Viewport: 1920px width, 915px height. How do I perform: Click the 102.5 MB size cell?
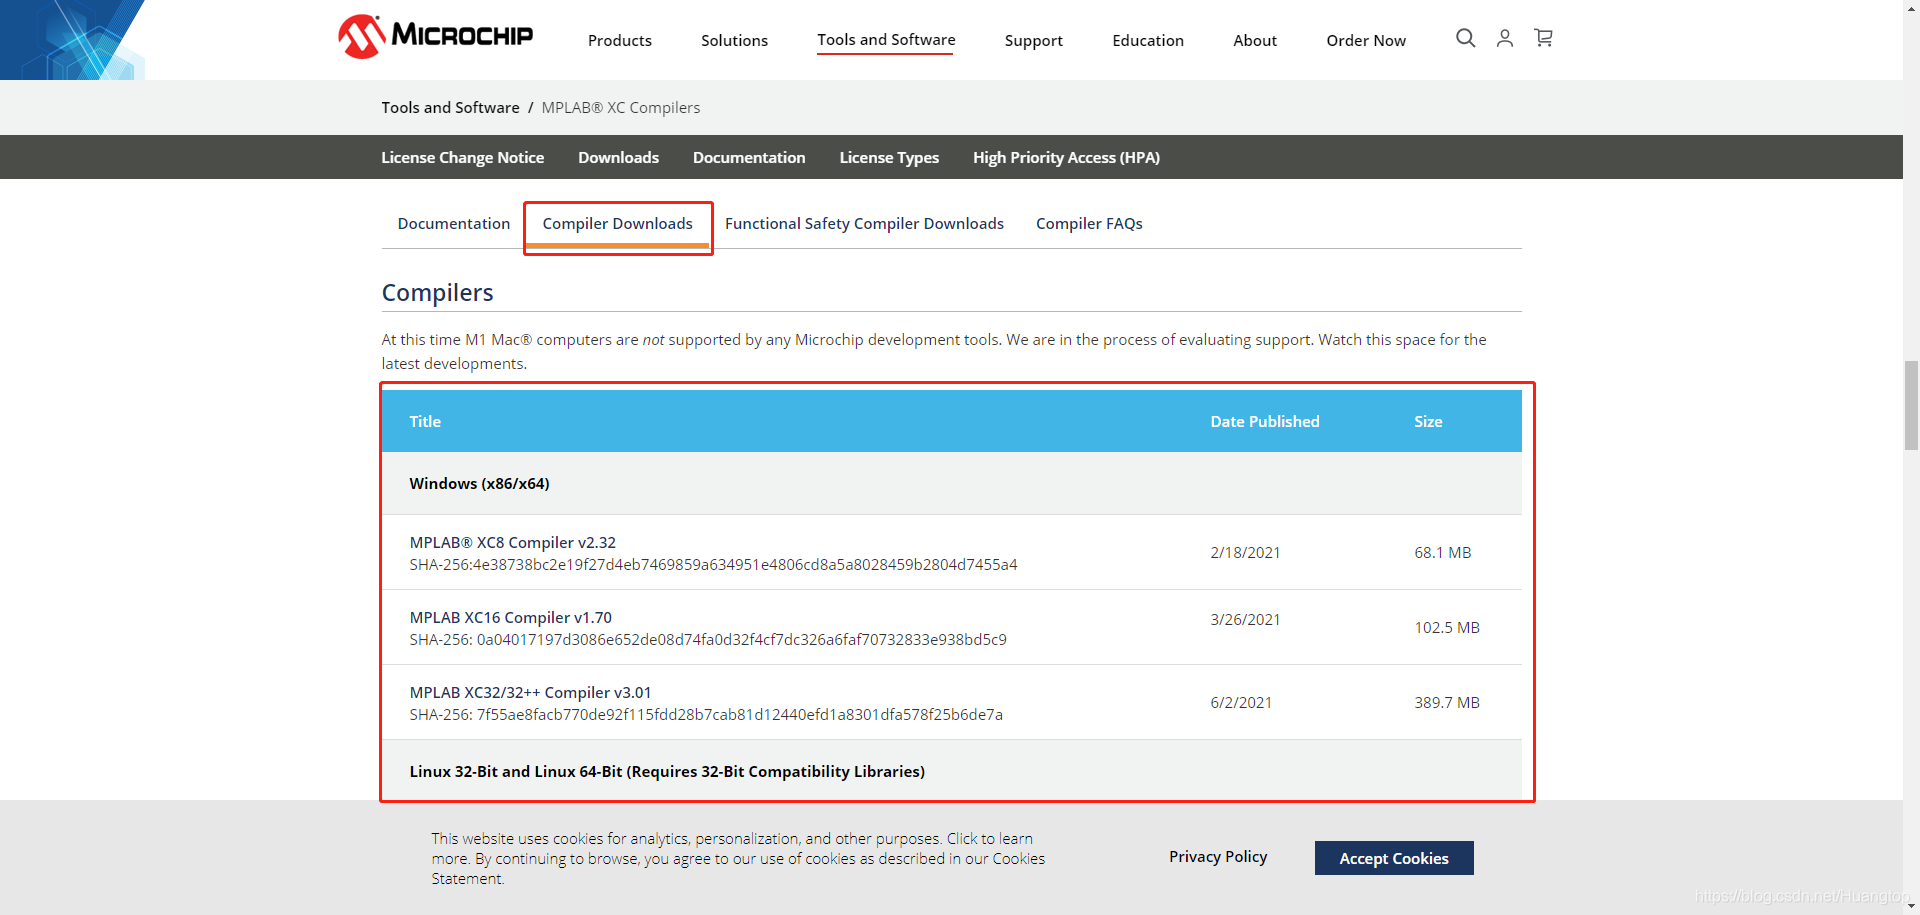(1447, 627)
